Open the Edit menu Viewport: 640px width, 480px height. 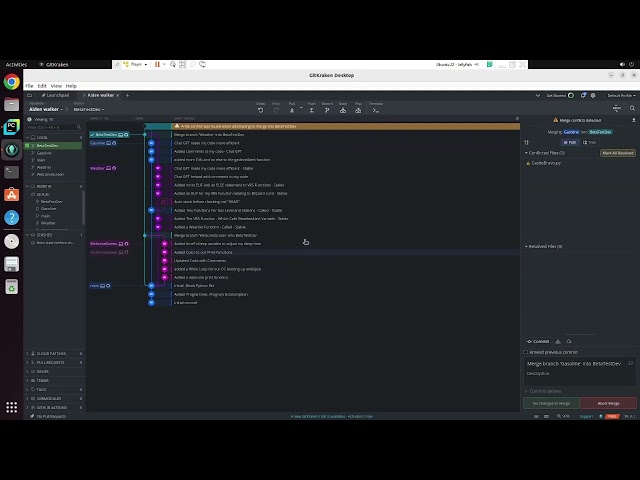point(42,86)
